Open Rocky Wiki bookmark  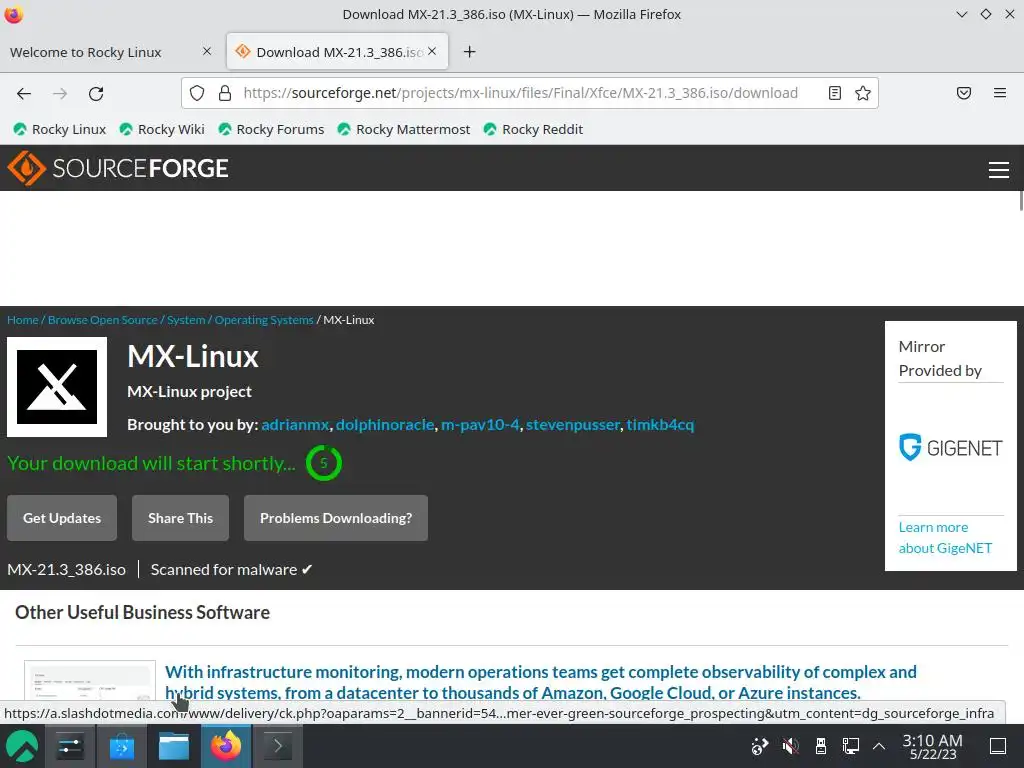pos(162,129)
